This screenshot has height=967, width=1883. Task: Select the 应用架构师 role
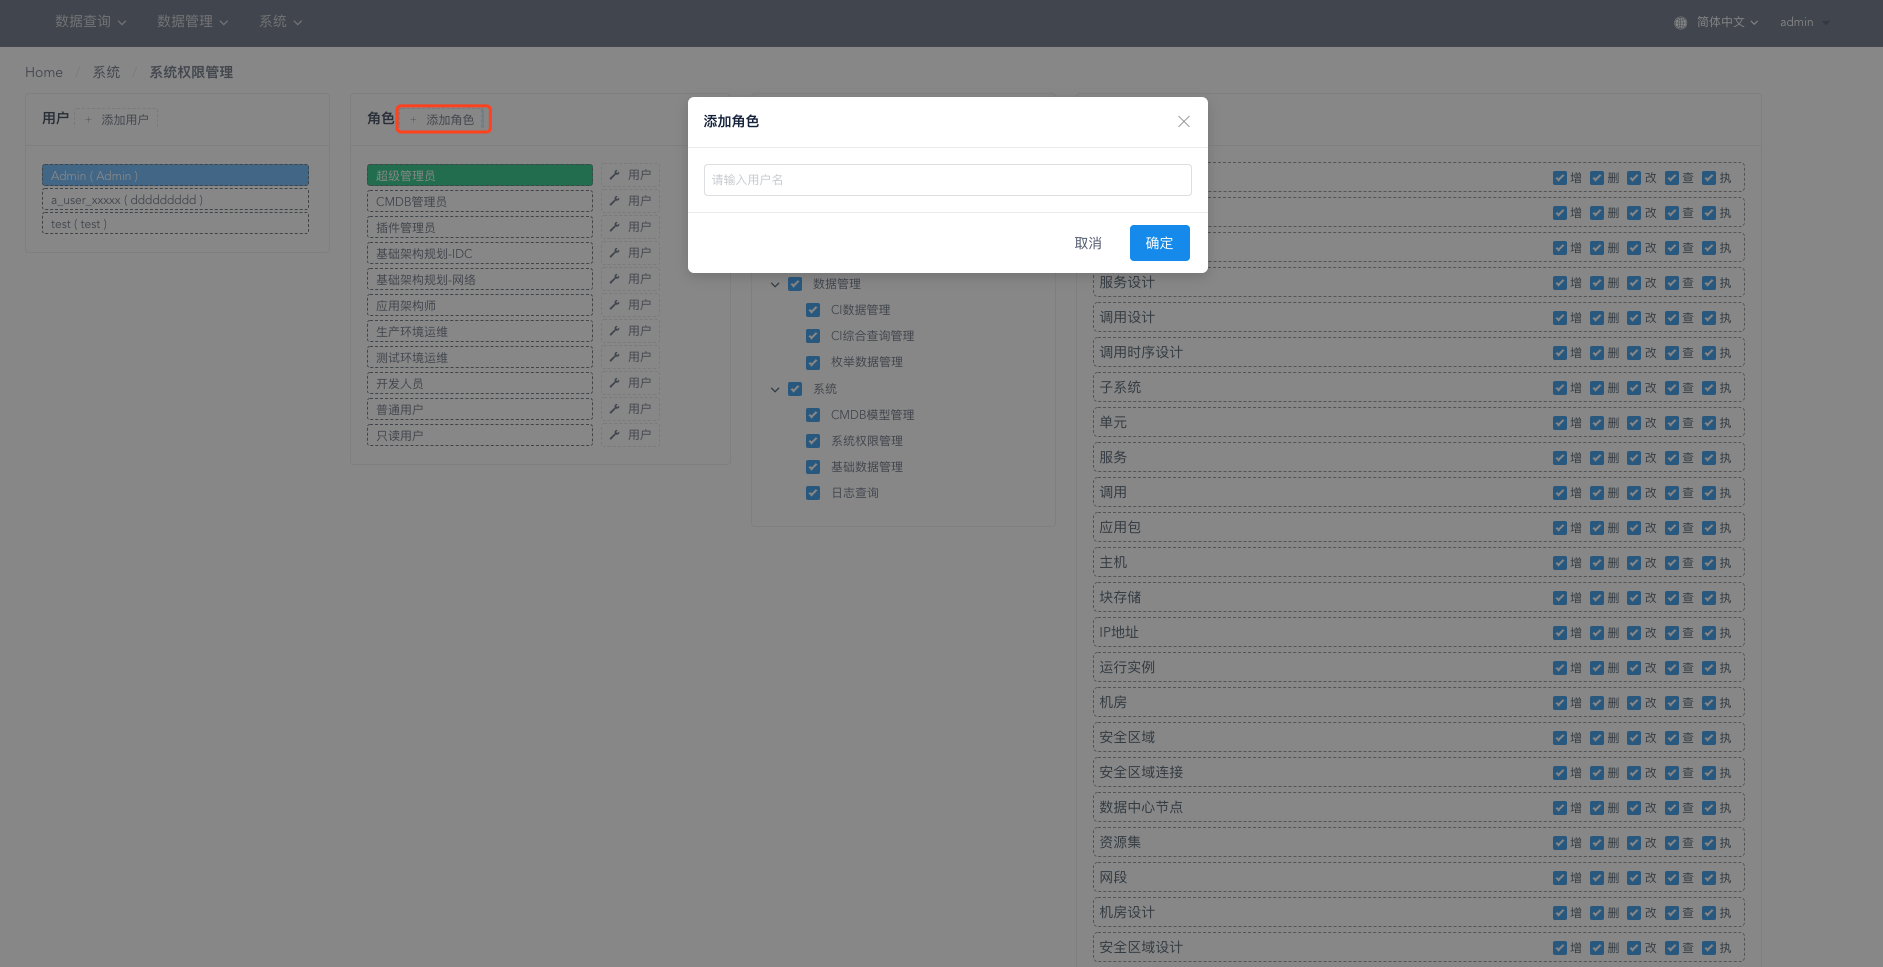pyautogui.click(x=480, y=305)
